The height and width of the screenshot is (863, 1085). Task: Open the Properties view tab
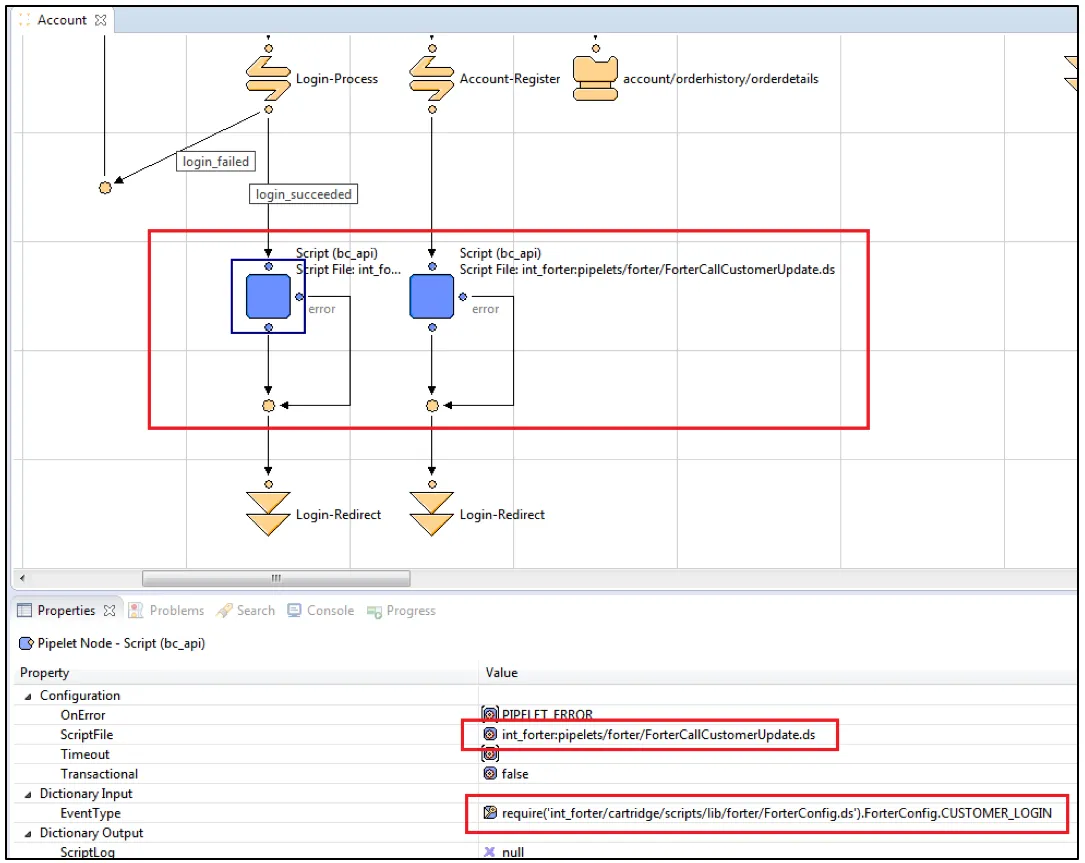tap(66, 610)
